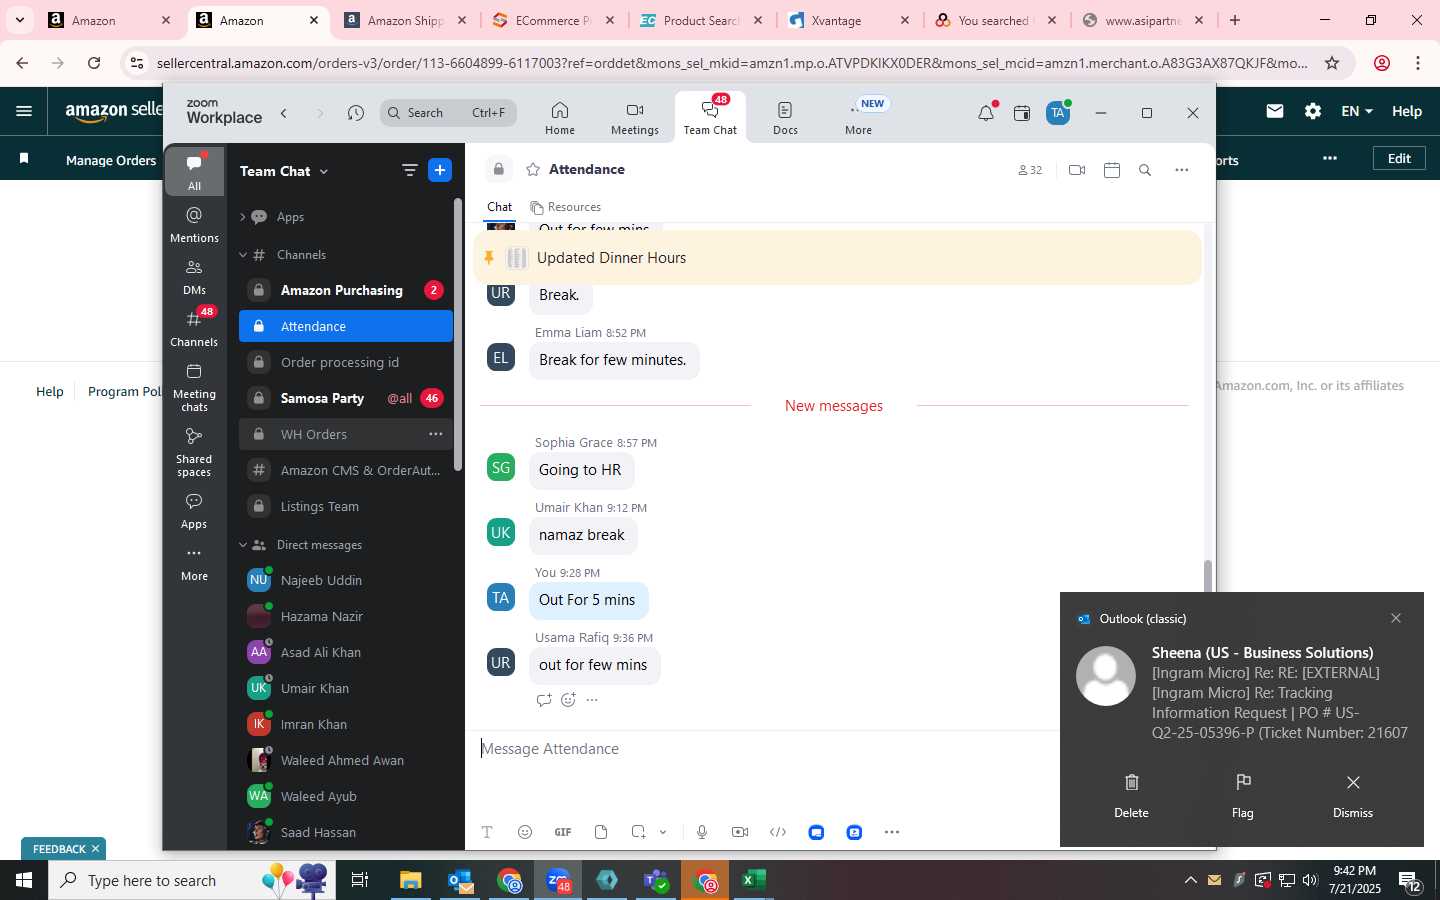Open WH Orders channel options (three dots)
This screenshot has height=900, width=1440.
pos(435,434)
